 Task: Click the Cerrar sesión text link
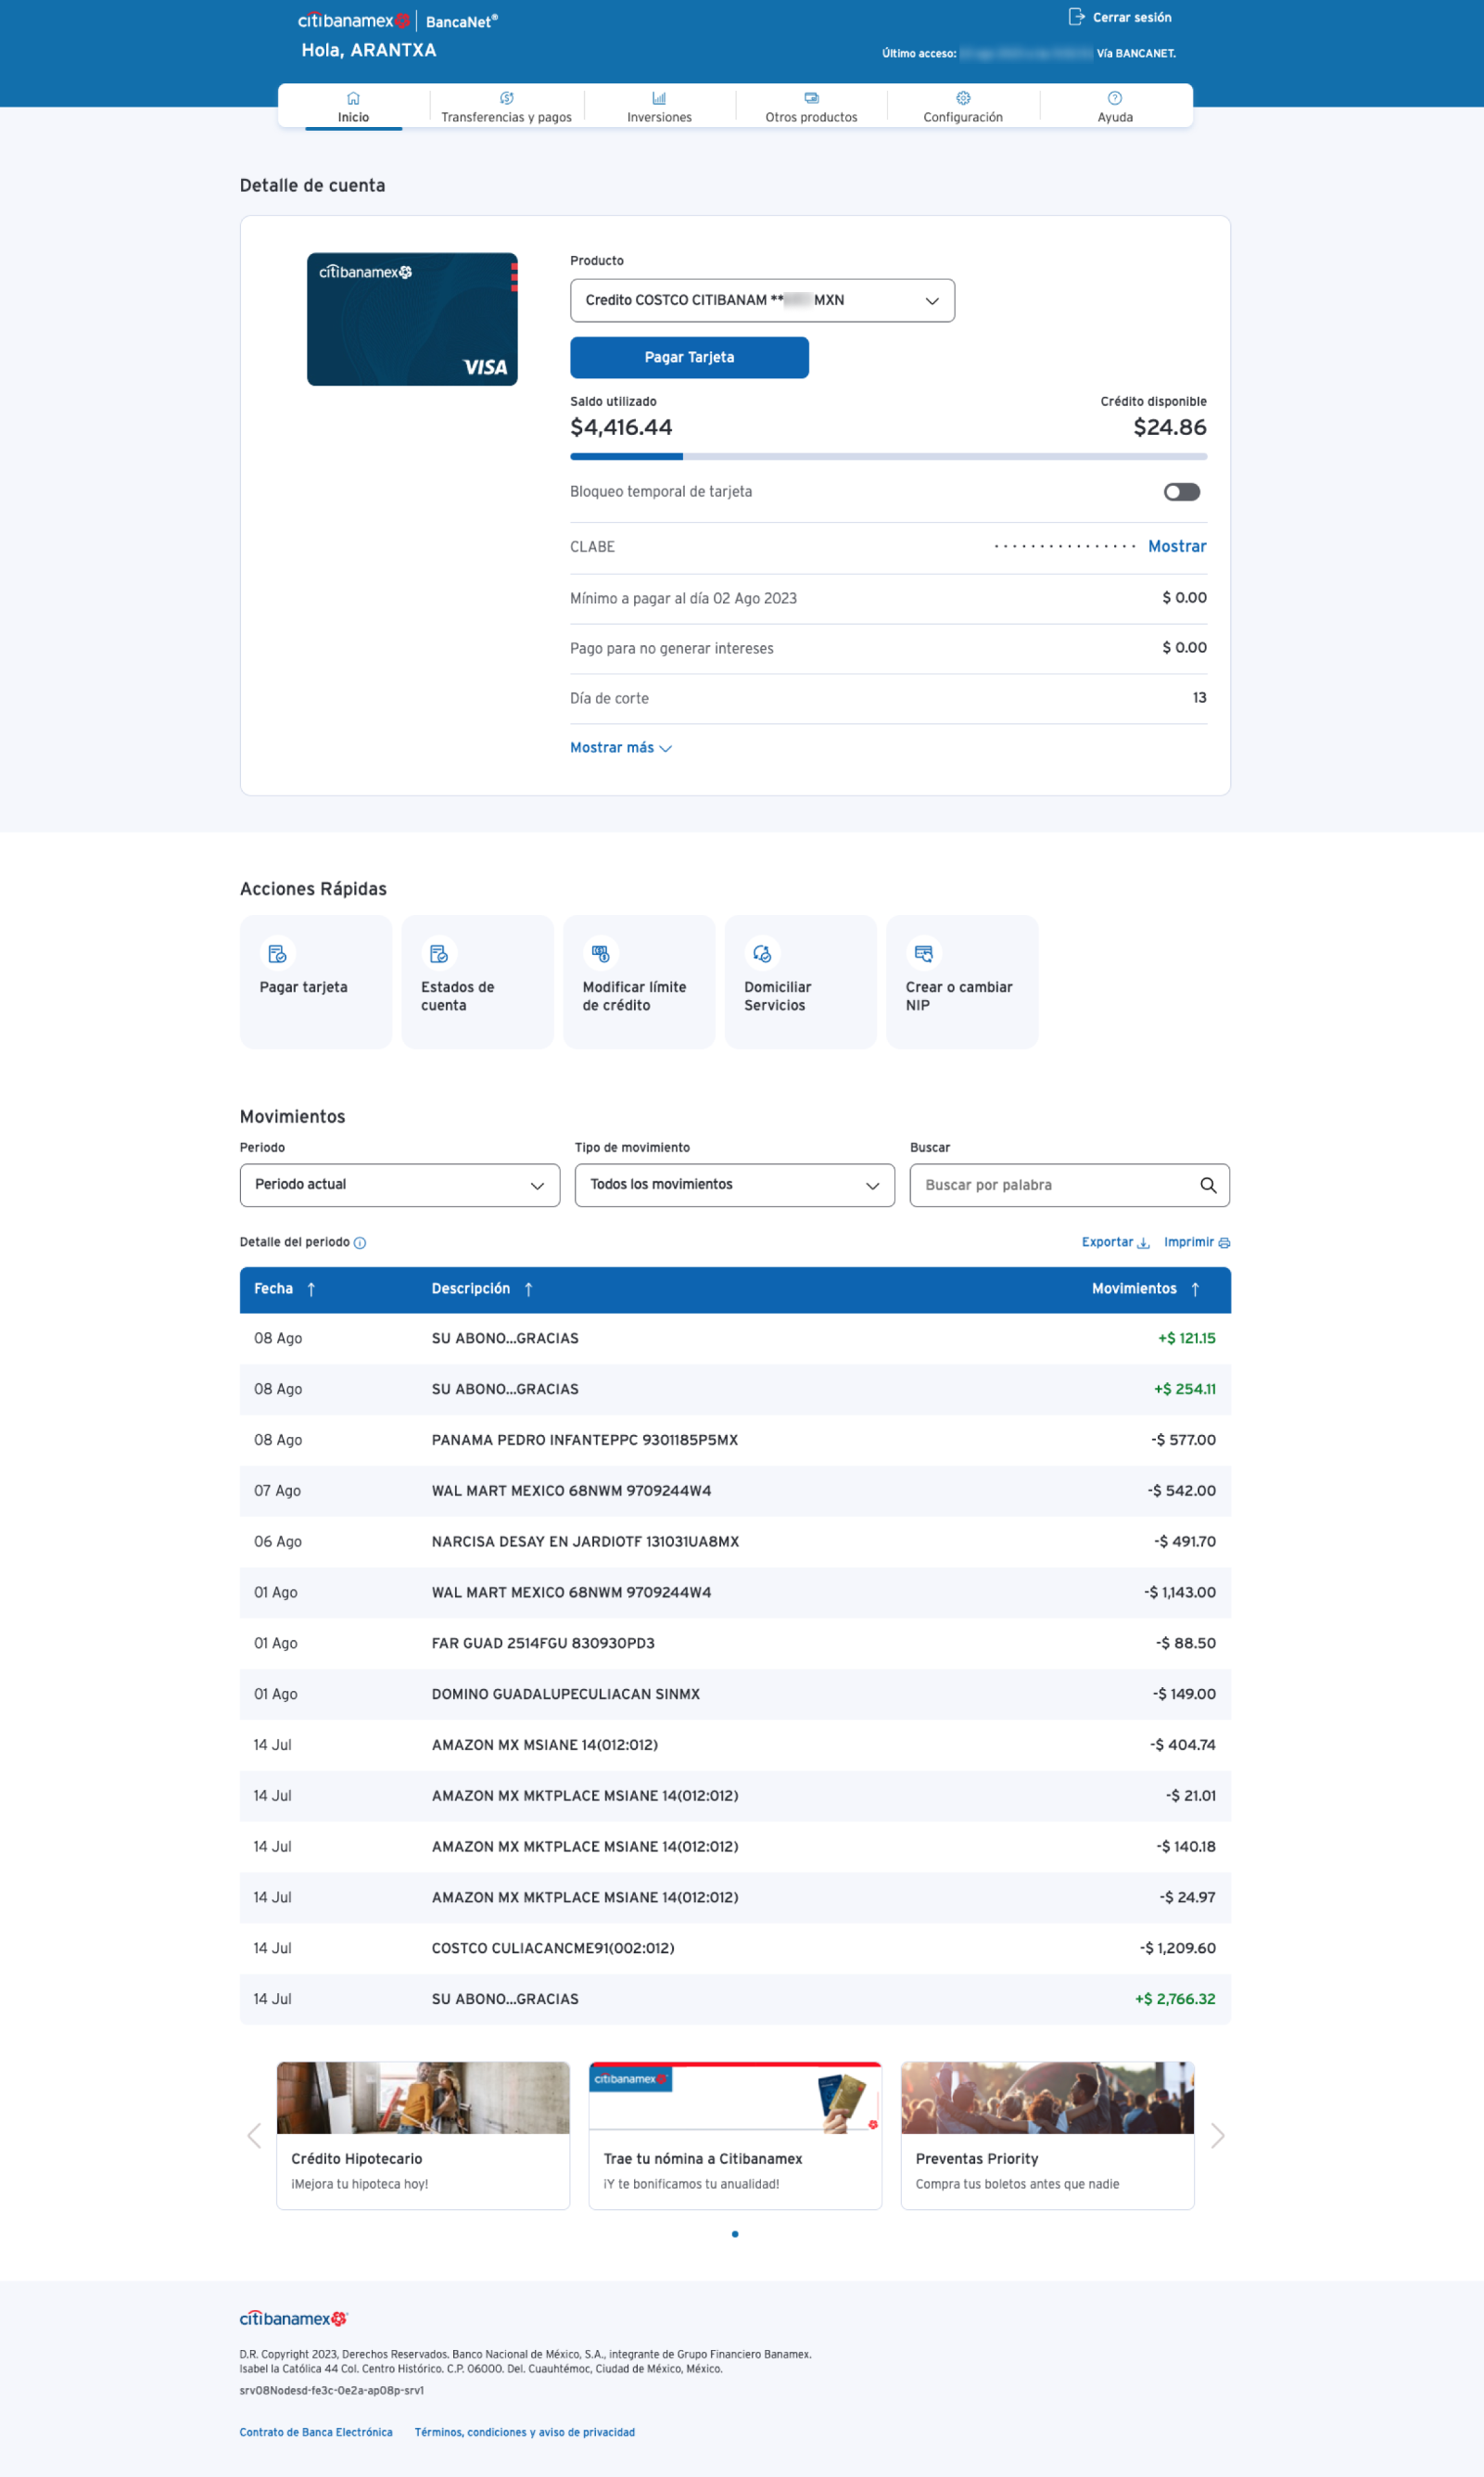1132,17
